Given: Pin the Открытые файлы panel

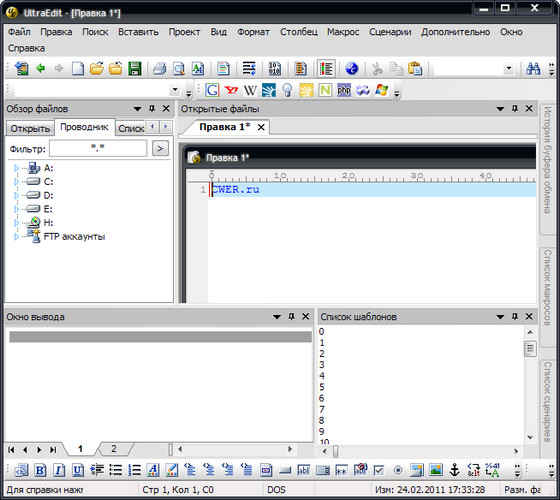Looking at the screenshot, I should click(515, 109).
